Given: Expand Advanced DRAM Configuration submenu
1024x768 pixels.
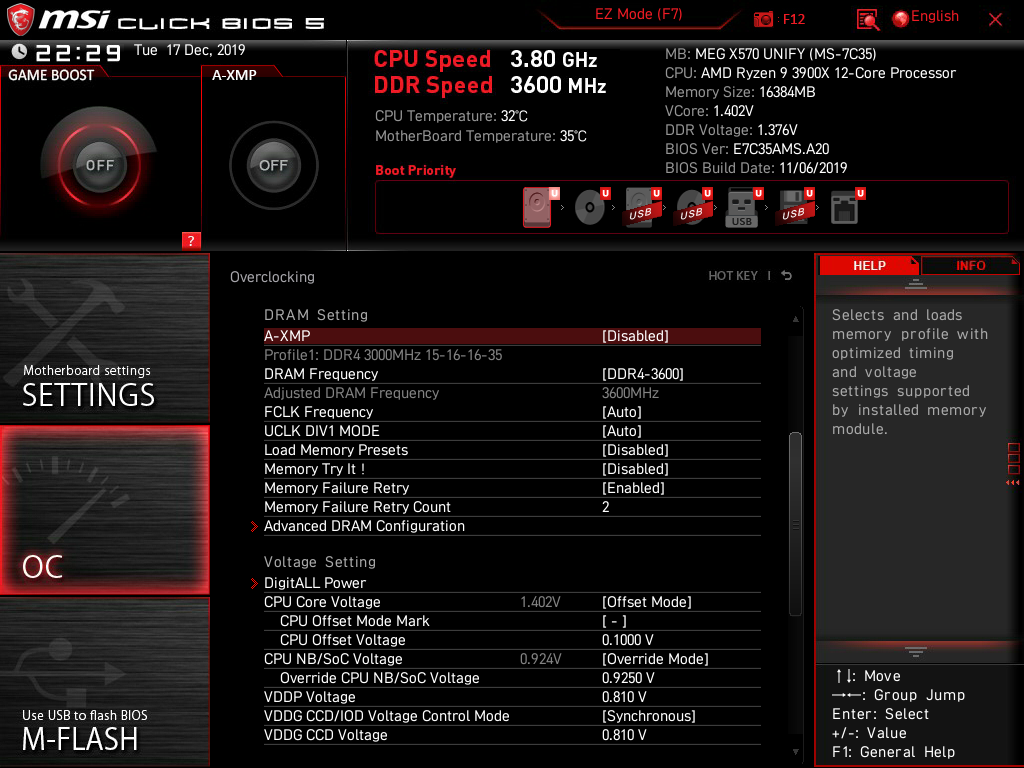Looking at the screenshot, I should (364, 526).
